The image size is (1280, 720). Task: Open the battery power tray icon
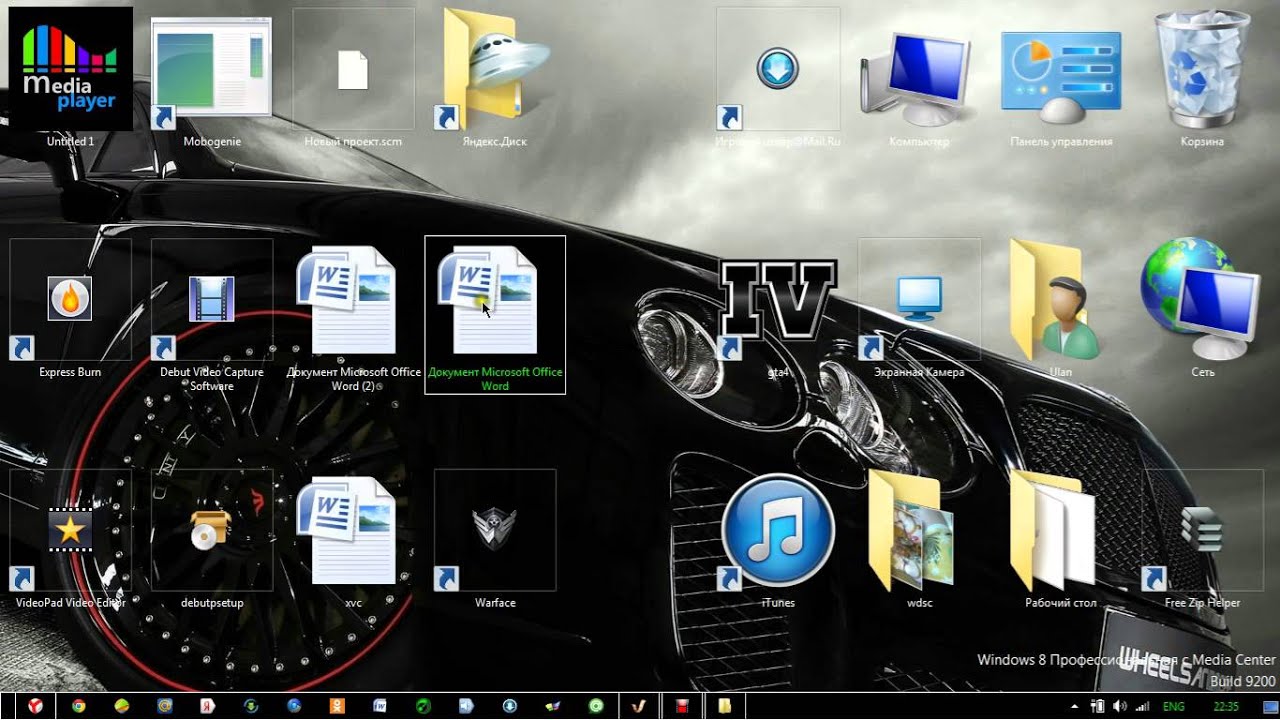1097,706
